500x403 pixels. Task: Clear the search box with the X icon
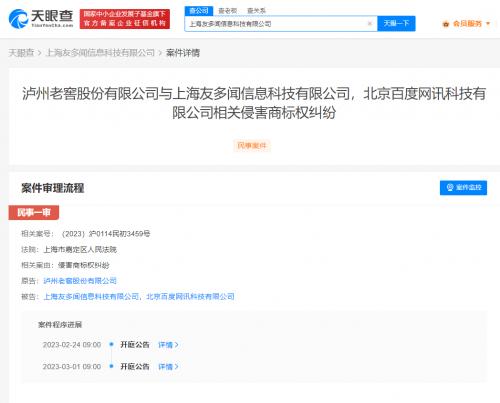click(x=369, y=23)
